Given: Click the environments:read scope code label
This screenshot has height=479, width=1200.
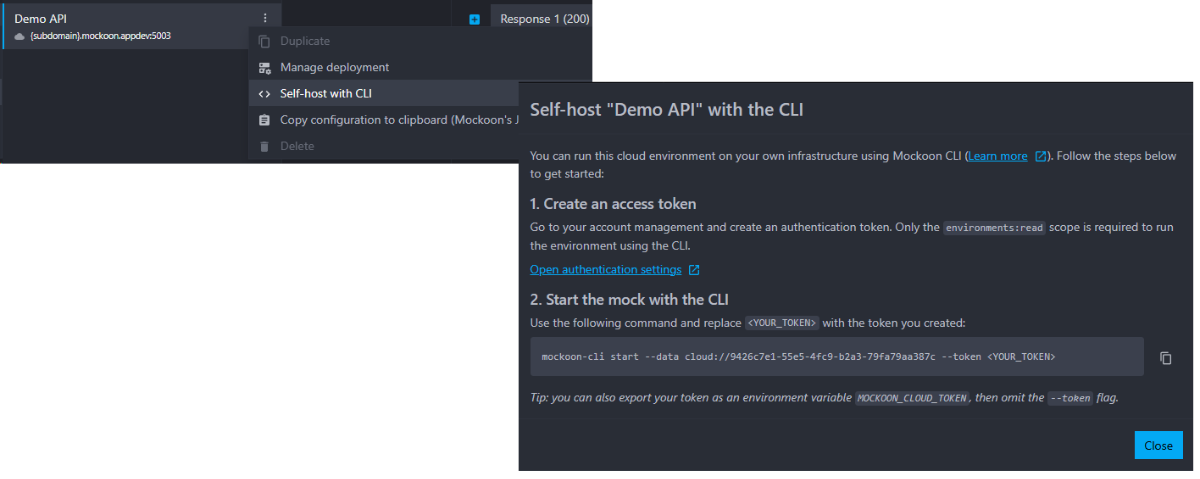Looking at the screenshot, I should pyautogui.click(x=994, y=228).
